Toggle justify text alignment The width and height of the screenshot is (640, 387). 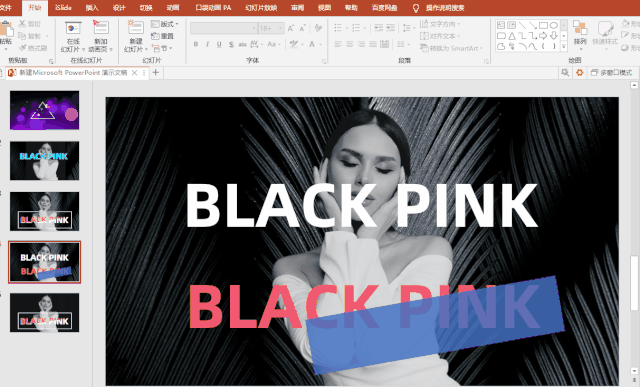tap(373, 44)
